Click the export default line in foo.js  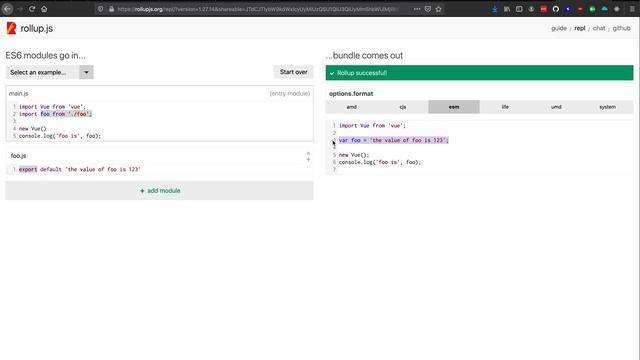point(80,169)
